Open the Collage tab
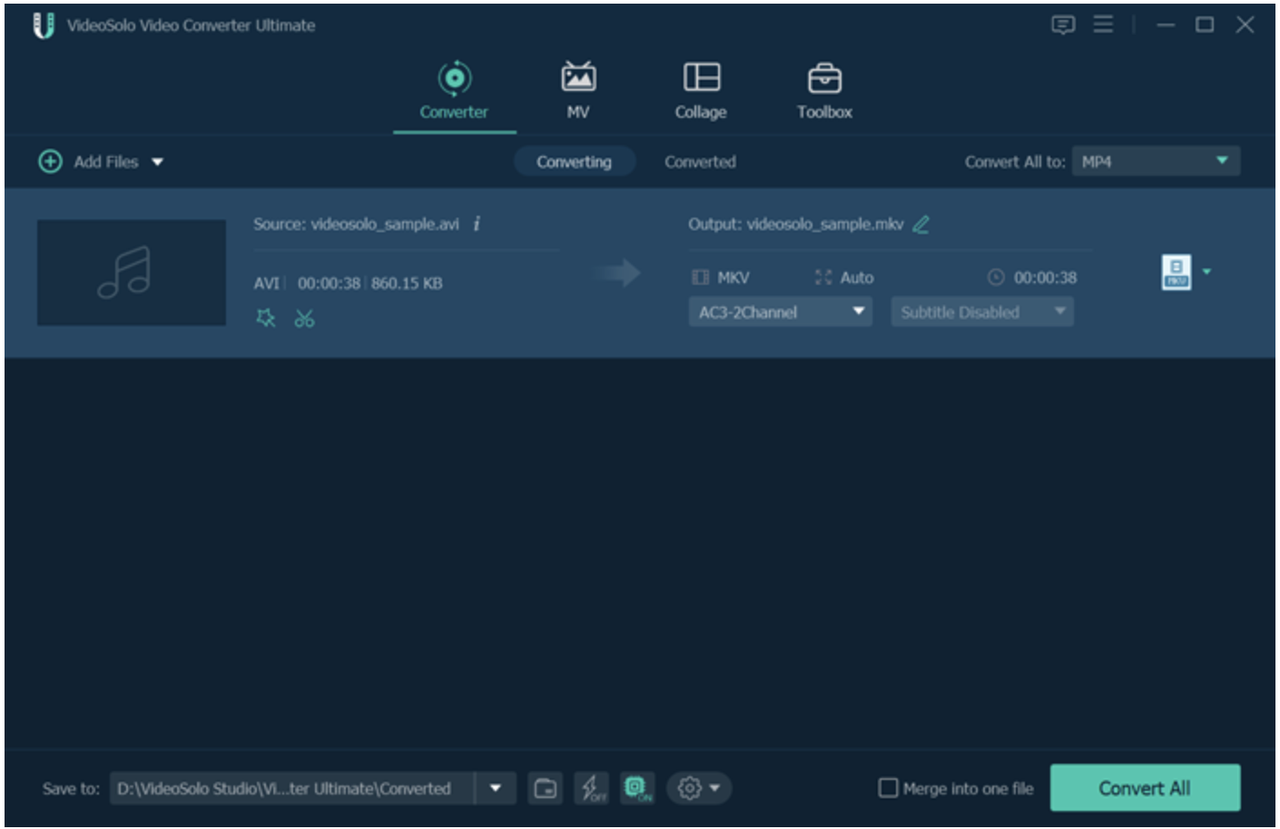 (x=700, y=91)
